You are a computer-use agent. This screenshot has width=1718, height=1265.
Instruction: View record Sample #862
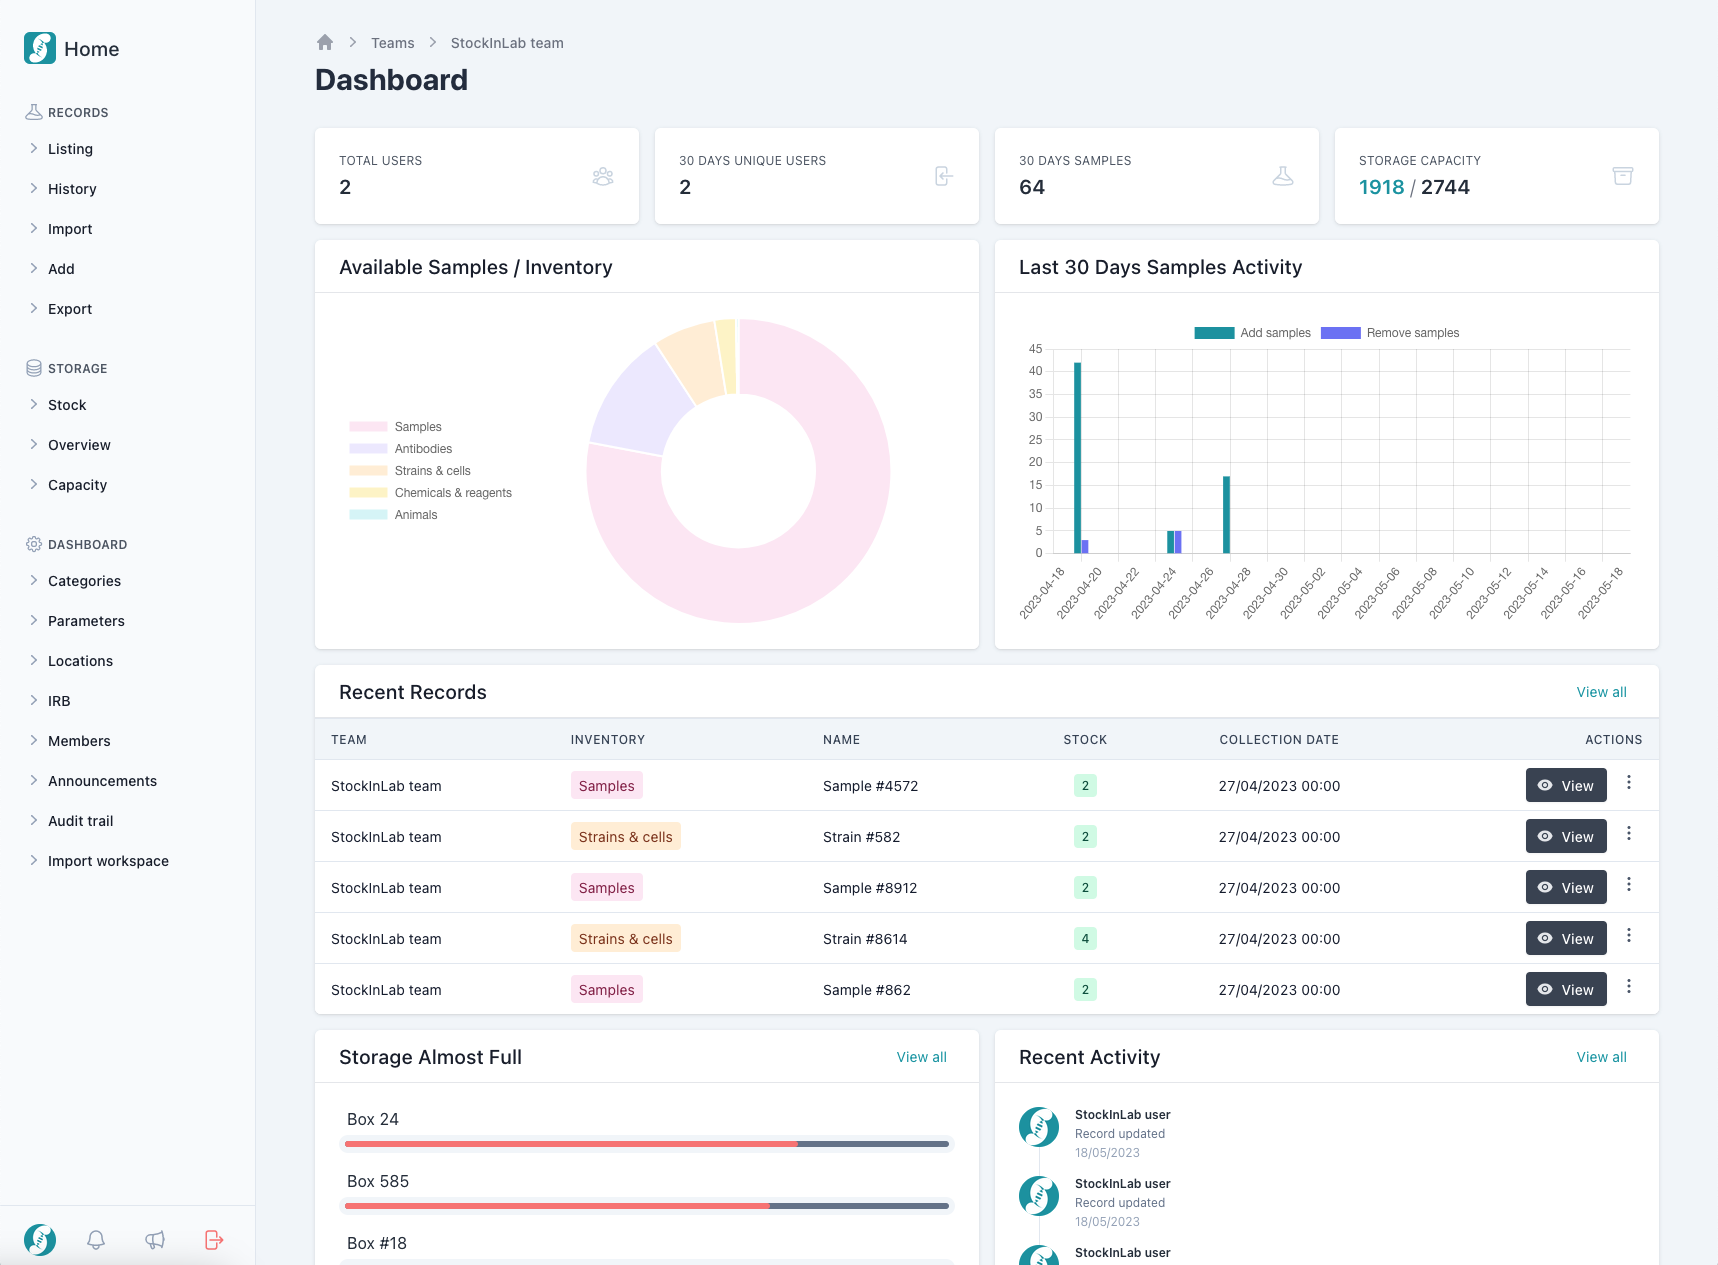1566,989
